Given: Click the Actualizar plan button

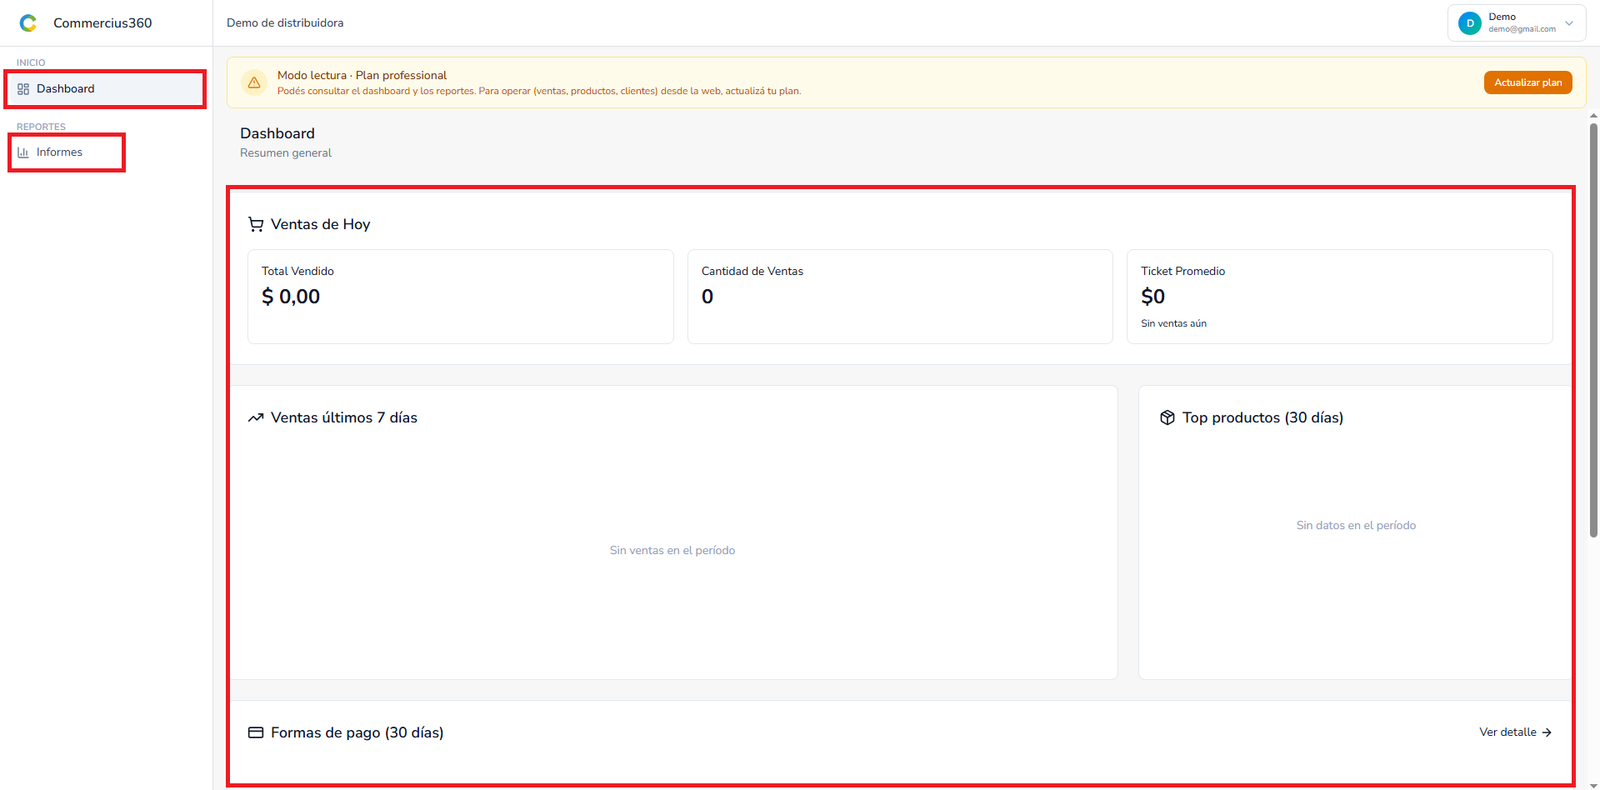Looking at the screenshot, I should [x=1527, y=82].
